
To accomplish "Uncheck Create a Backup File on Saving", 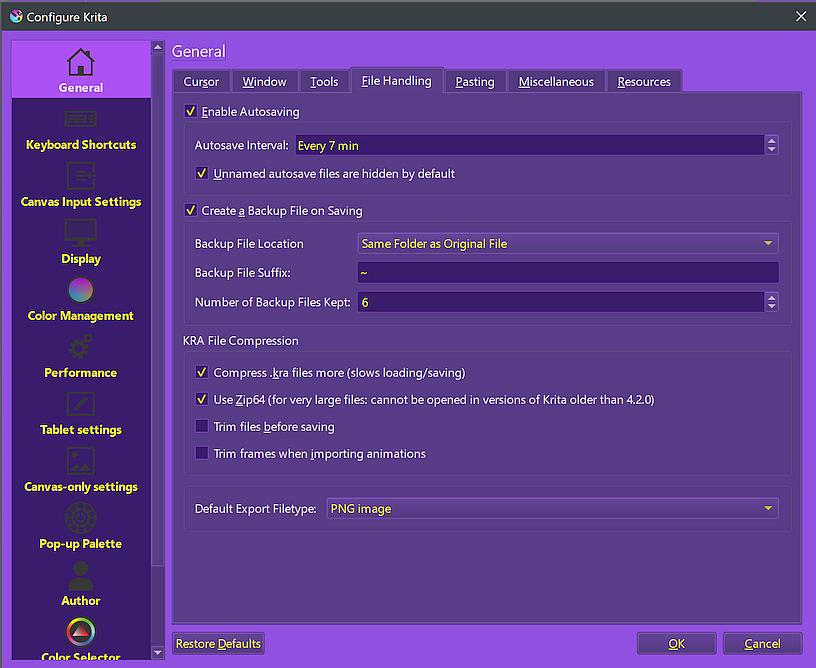I will click(x=190, y=210).
